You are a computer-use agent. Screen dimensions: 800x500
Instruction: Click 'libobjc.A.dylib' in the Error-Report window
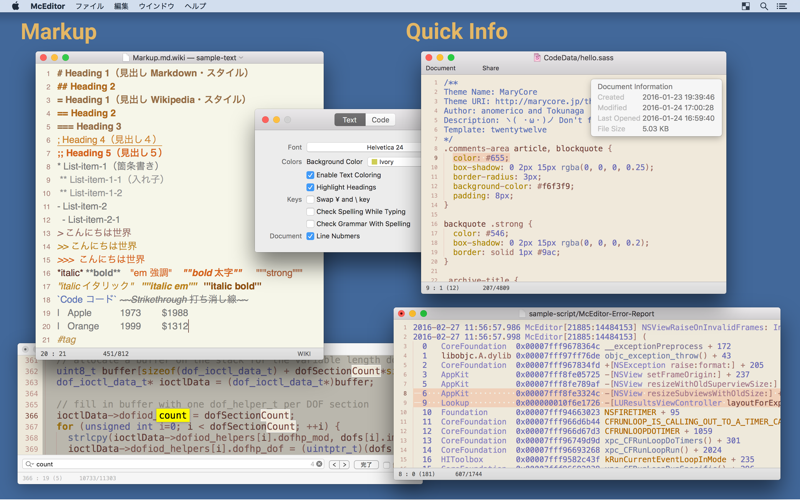(x=476, y=356)
